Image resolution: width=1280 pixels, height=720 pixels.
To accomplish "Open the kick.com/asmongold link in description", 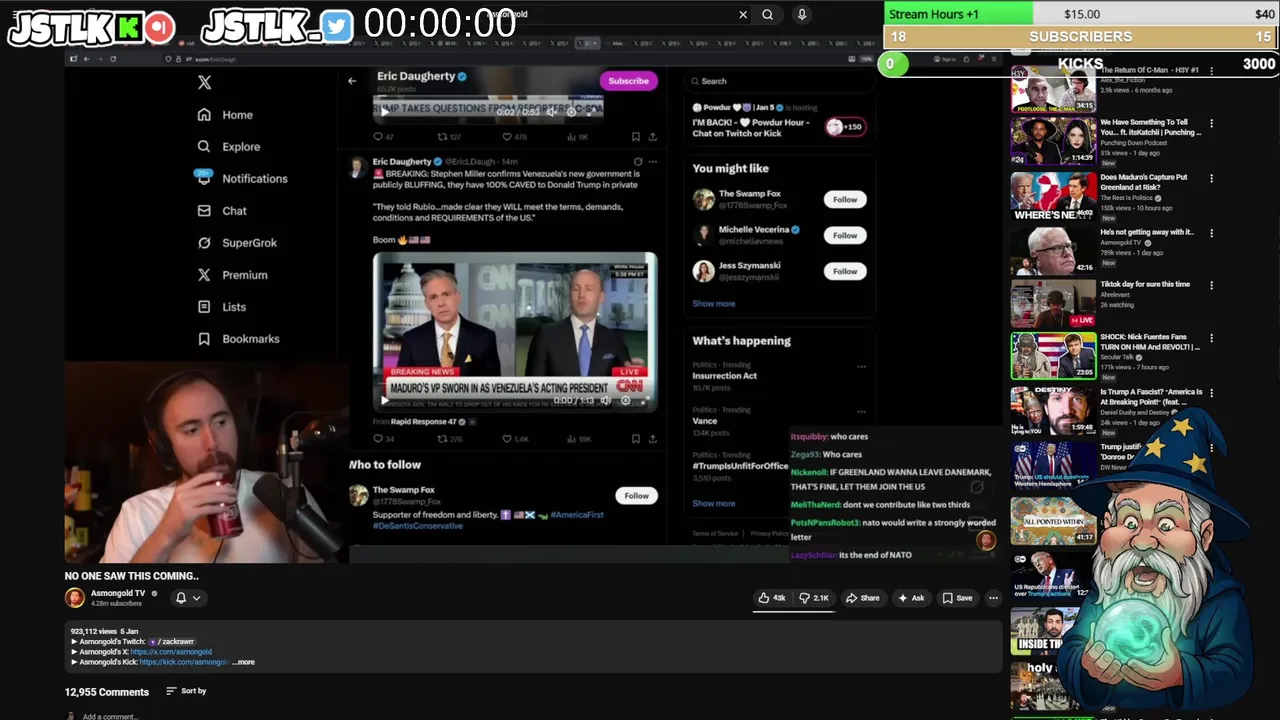I will pos(183,662).
